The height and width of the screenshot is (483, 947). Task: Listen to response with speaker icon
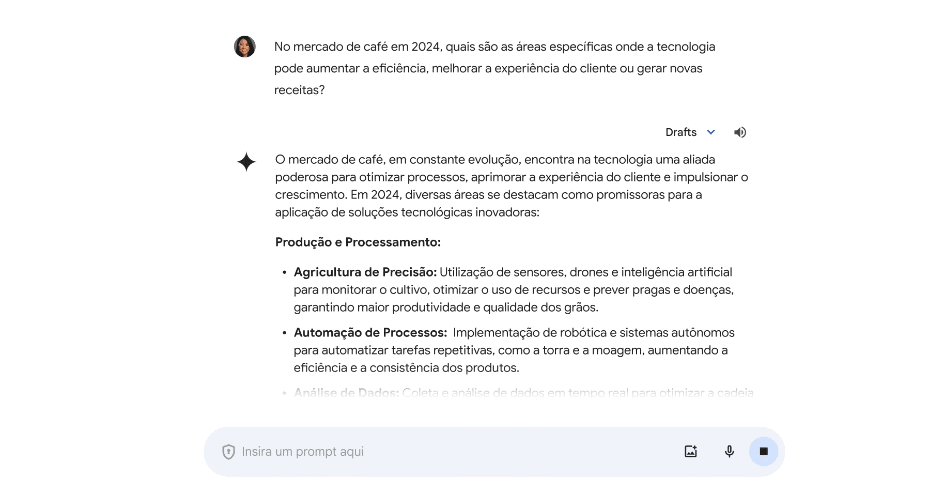tap(740, 132)
